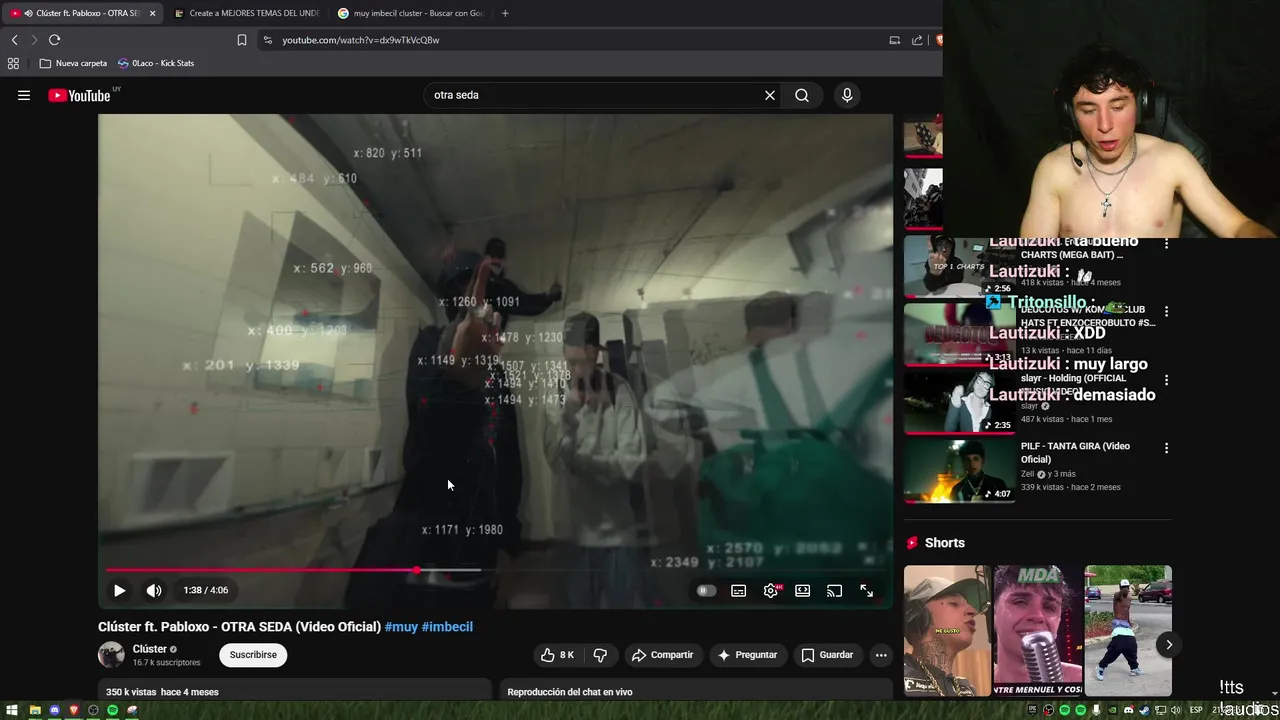
Task: Open options menu for slayr - Holding video
Action: [x=1166, y=380]
